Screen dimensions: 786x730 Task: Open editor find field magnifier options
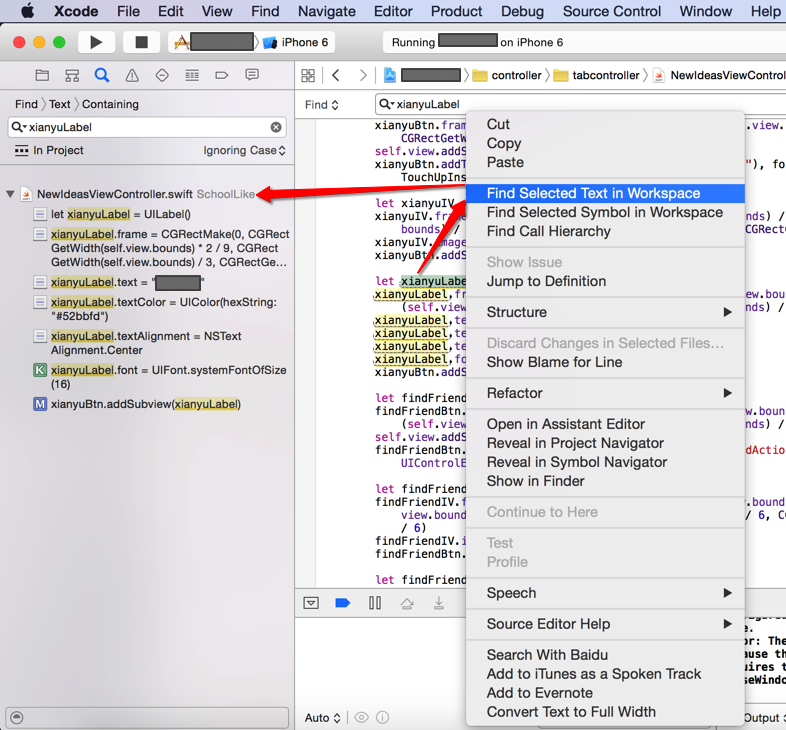386,104
